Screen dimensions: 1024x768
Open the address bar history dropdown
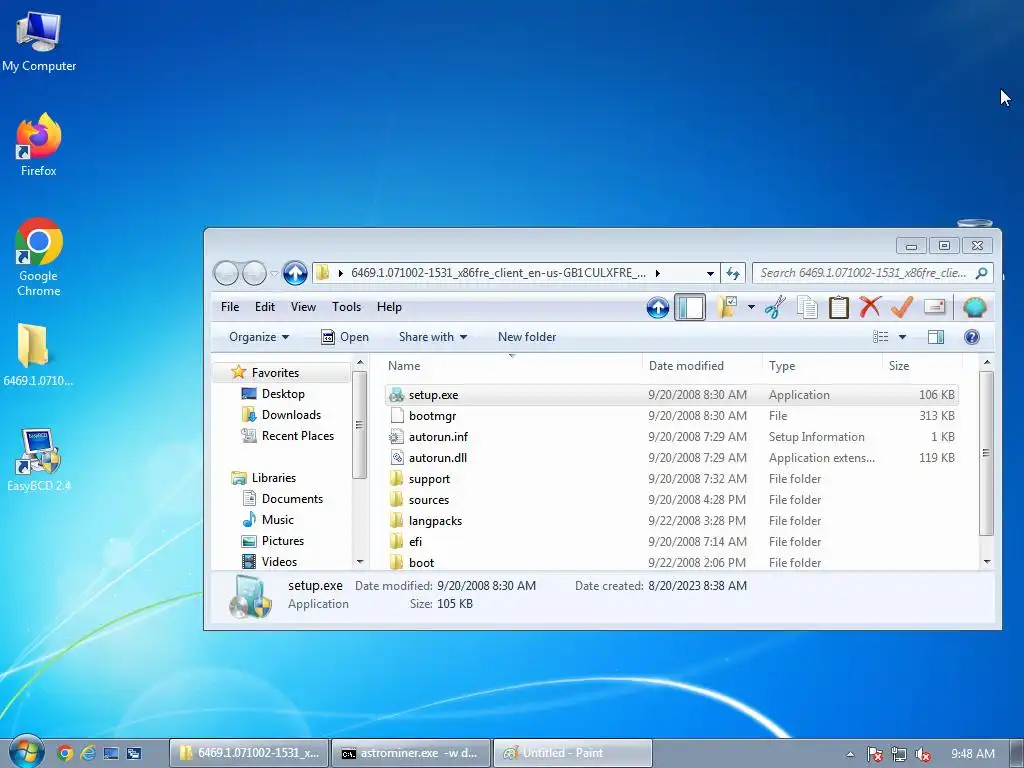pyautogui.click(x=710, y=273)
